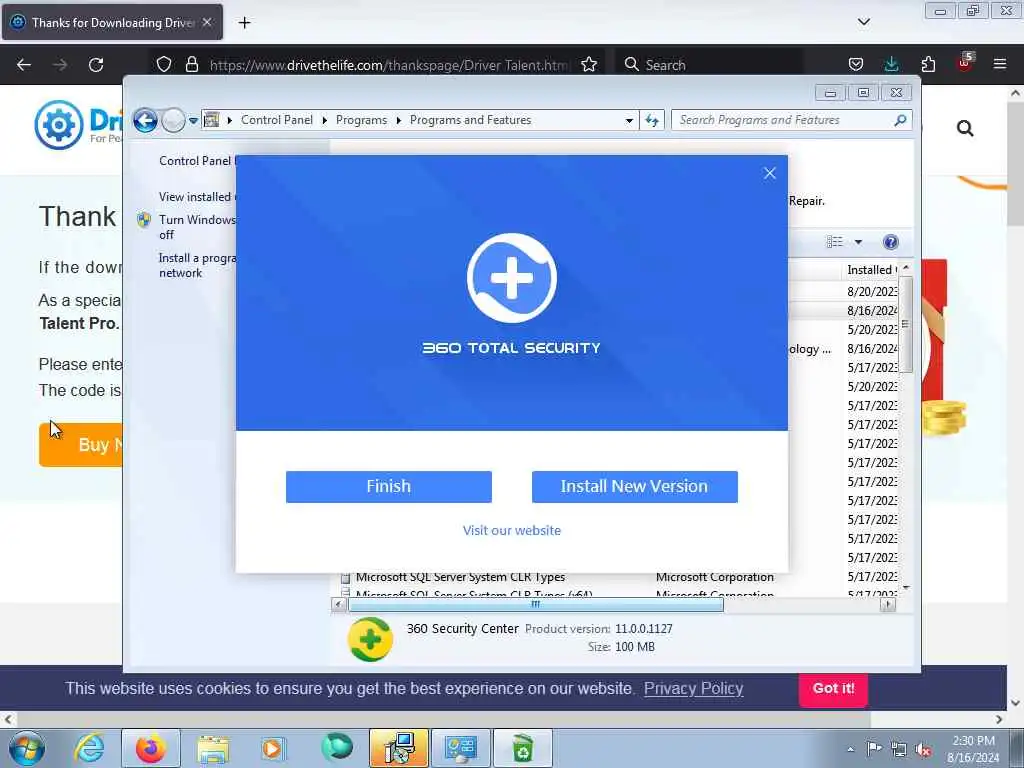The width and height of the screenshot is (1024, 768).
Task: Click orange Buy Now button on webpage
Action: [80, 445]
